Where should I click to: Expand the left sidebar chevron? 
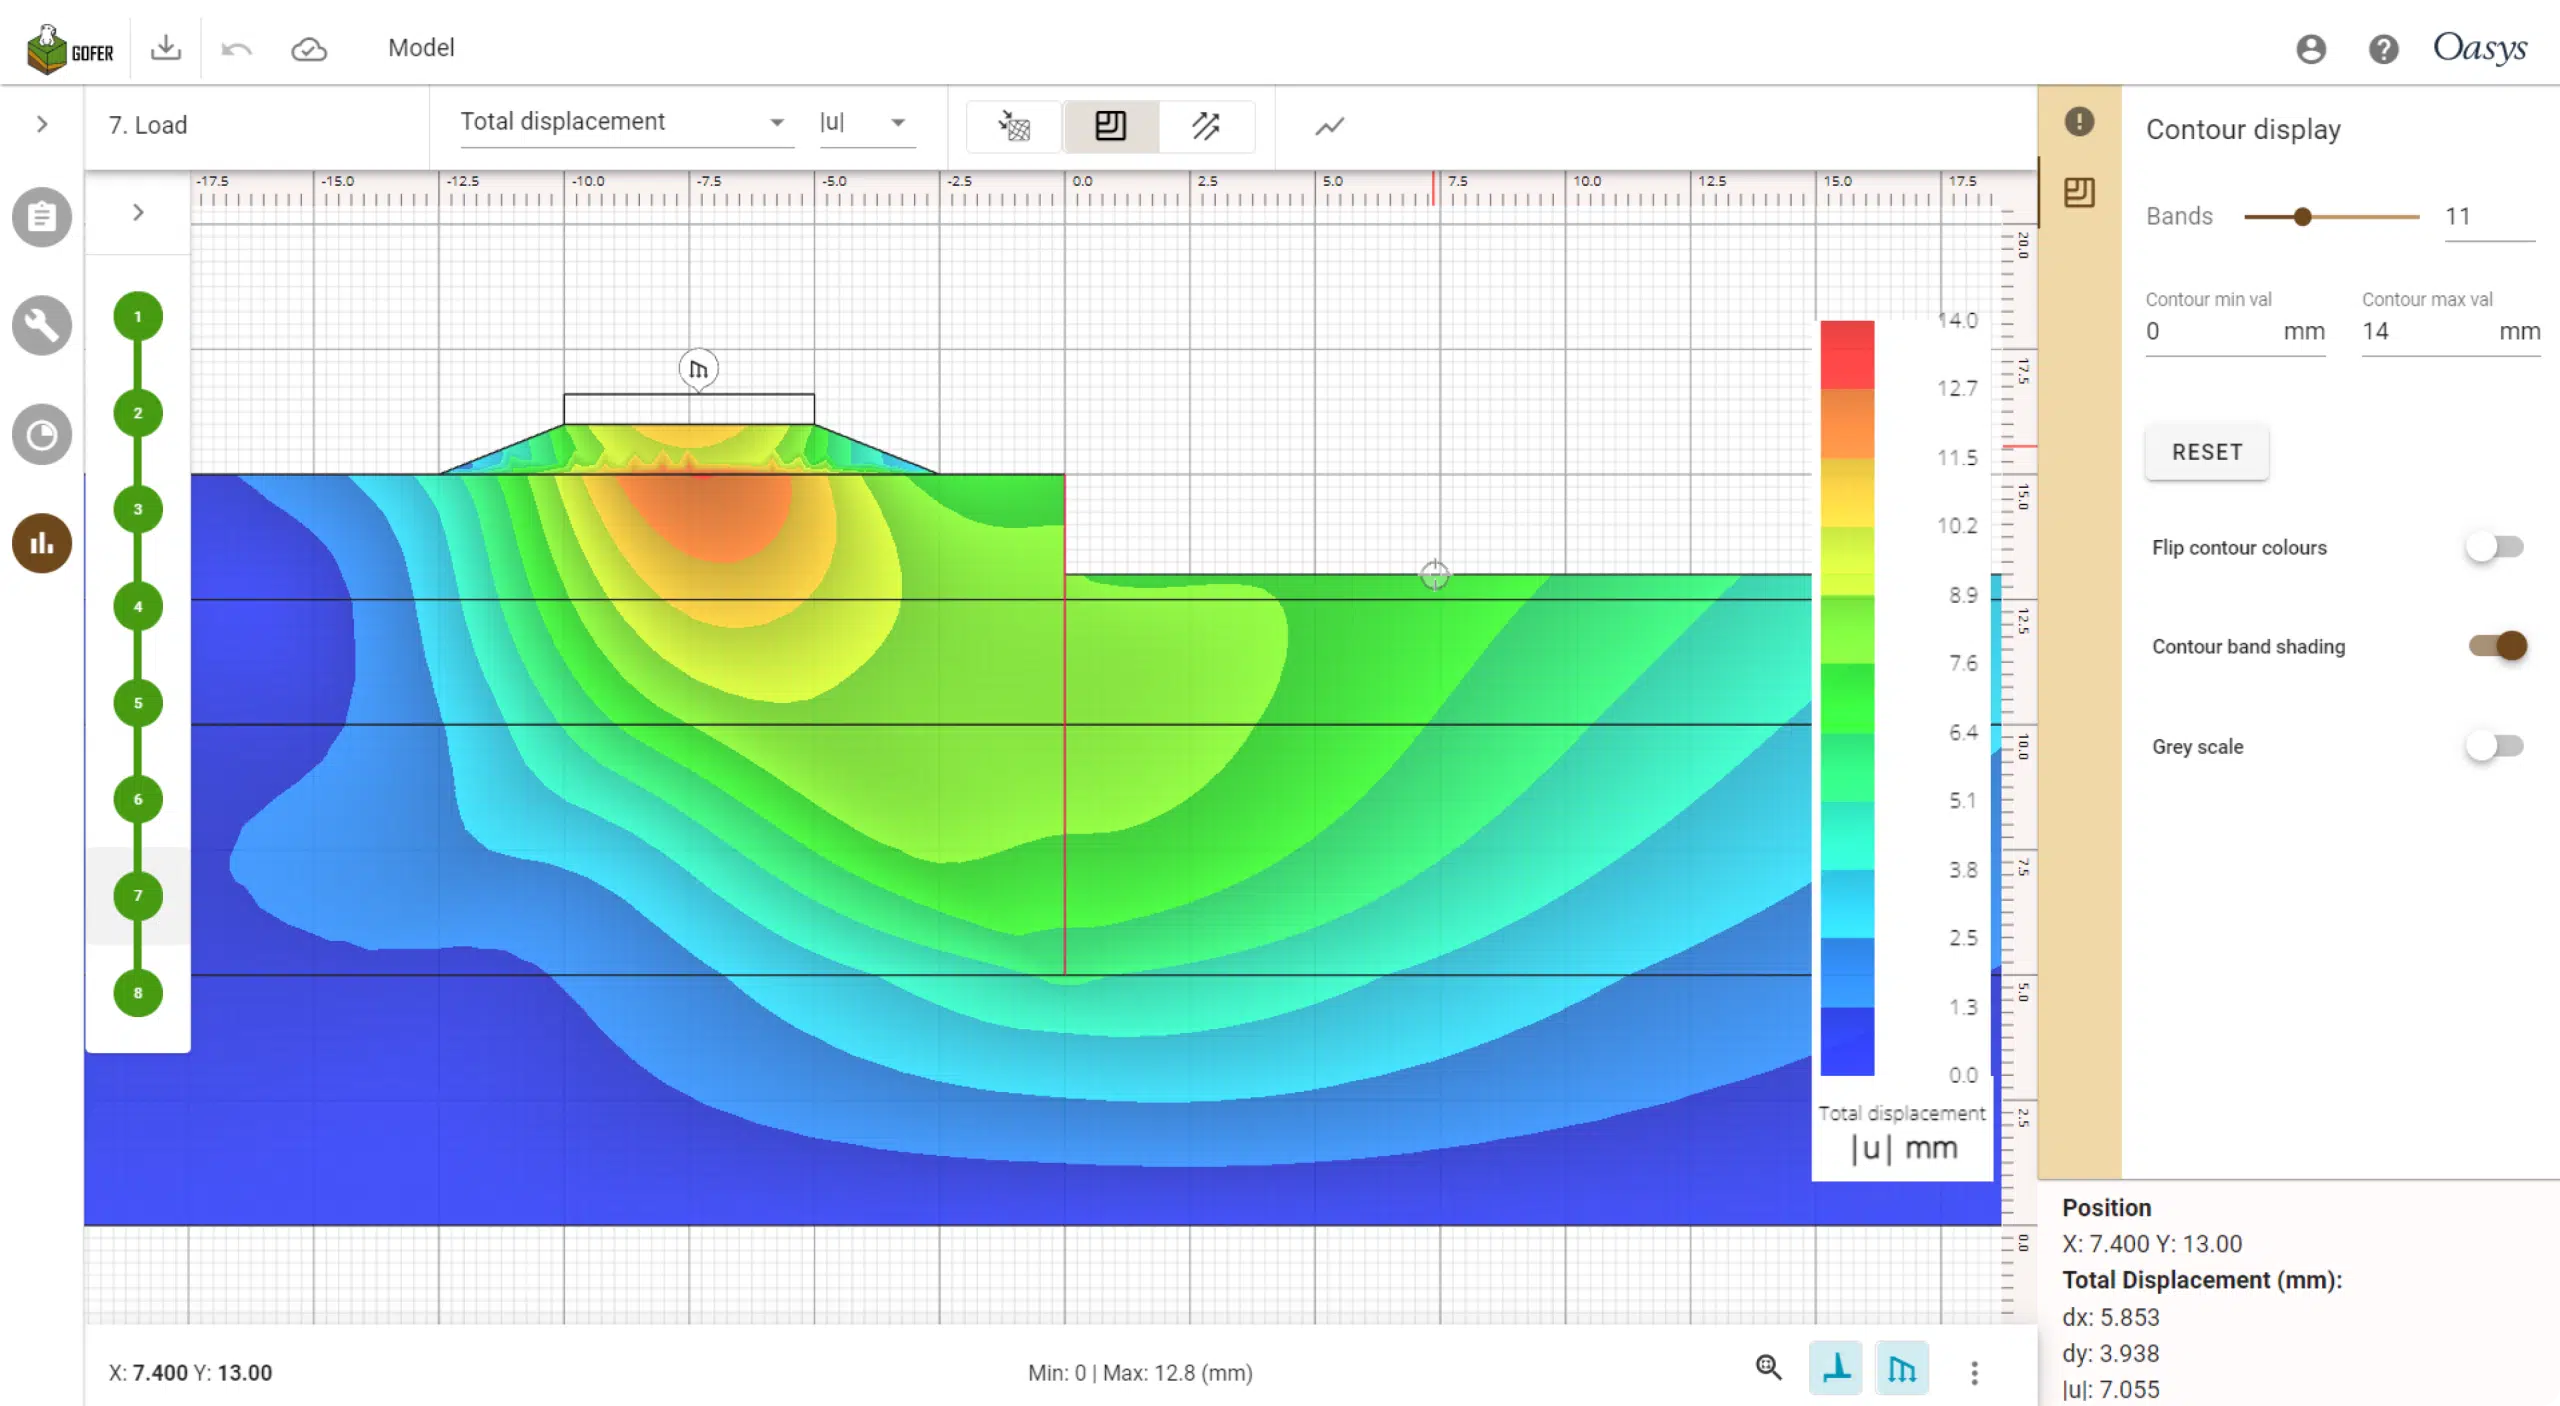pos(42,124)
